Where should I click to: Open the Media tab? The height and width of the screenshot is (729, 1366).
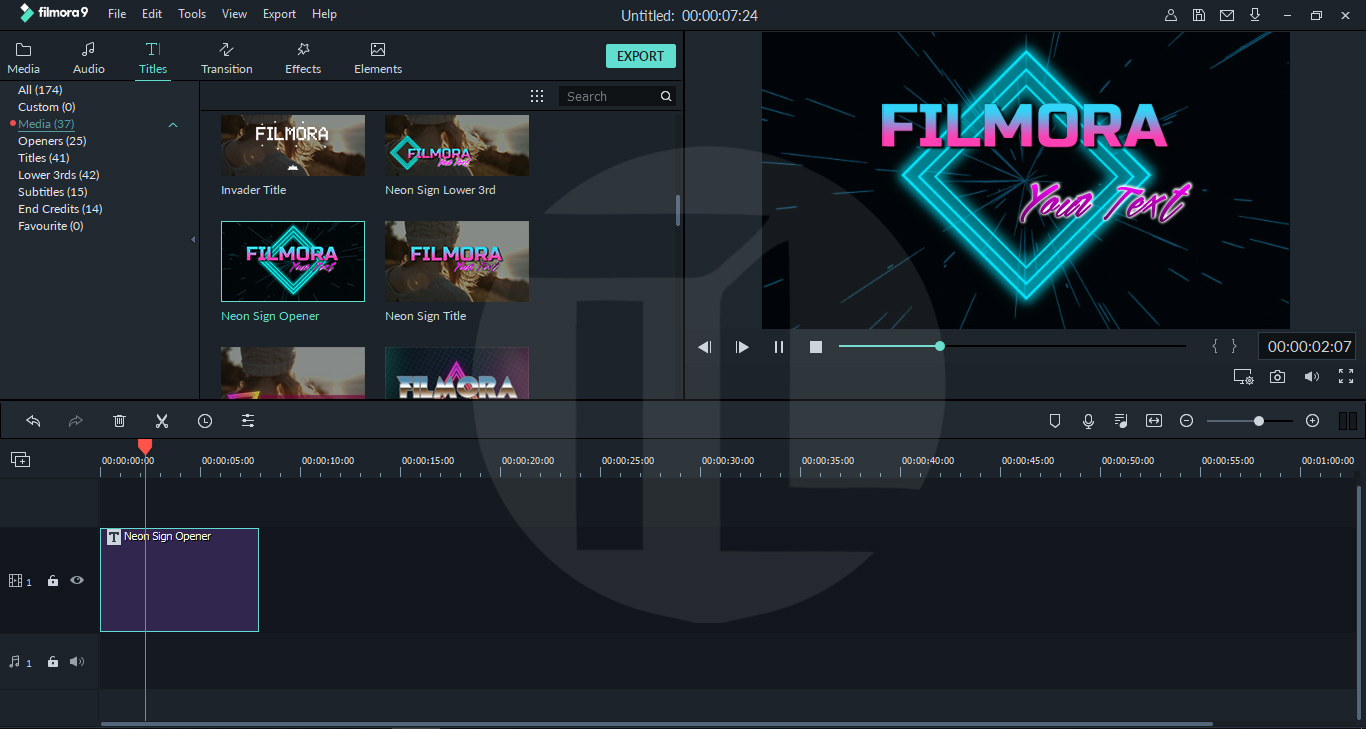coord(24,58)
